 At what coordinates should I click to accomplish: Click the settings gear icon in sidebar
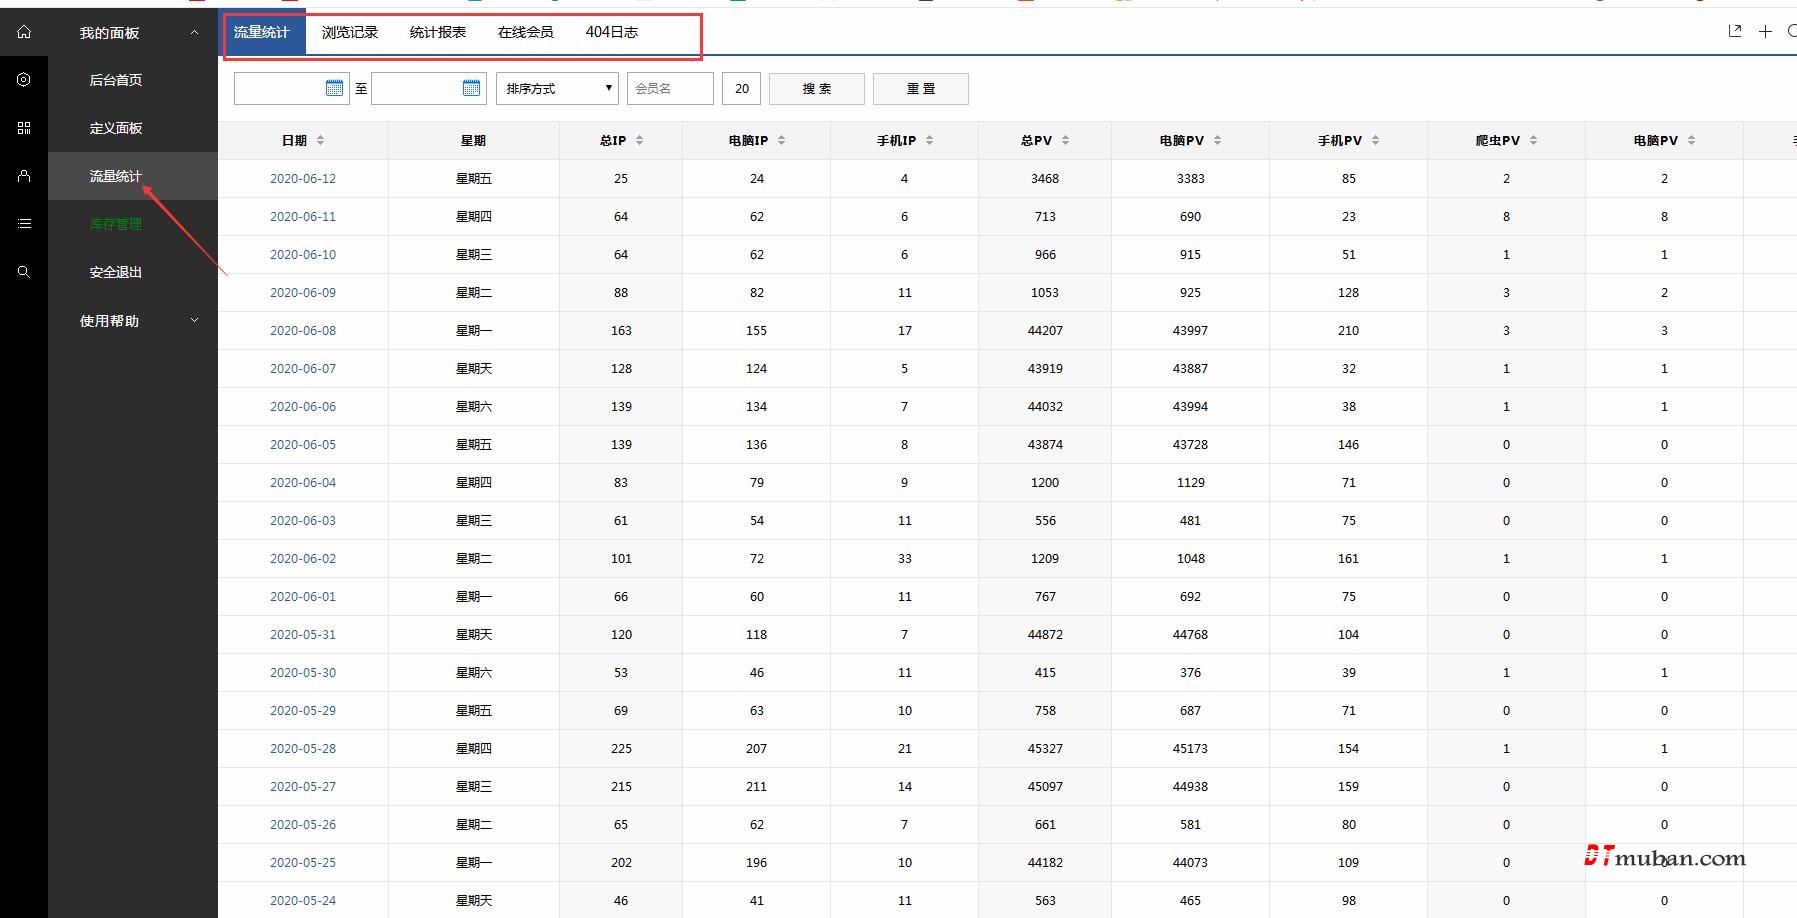[x=24, y=80]
